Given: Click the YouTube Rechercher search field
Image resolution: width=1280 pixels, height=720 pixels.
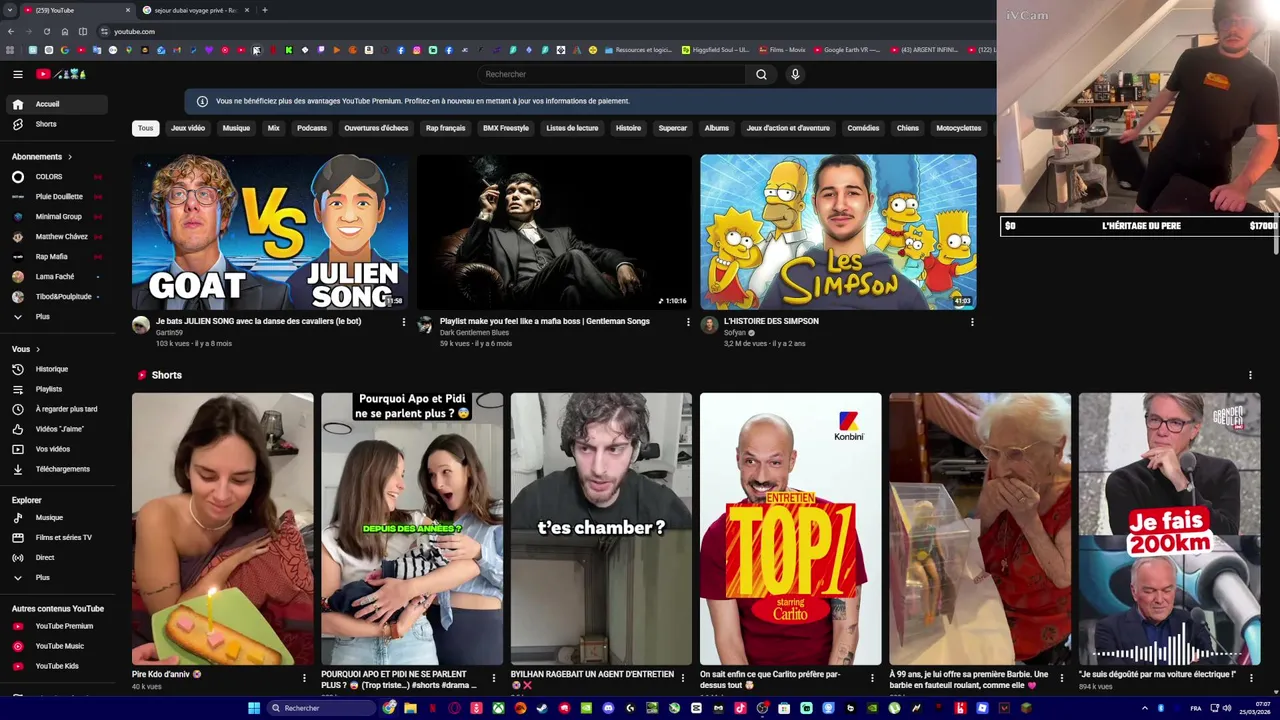Looking at the screenshot, I should [611, 74].
